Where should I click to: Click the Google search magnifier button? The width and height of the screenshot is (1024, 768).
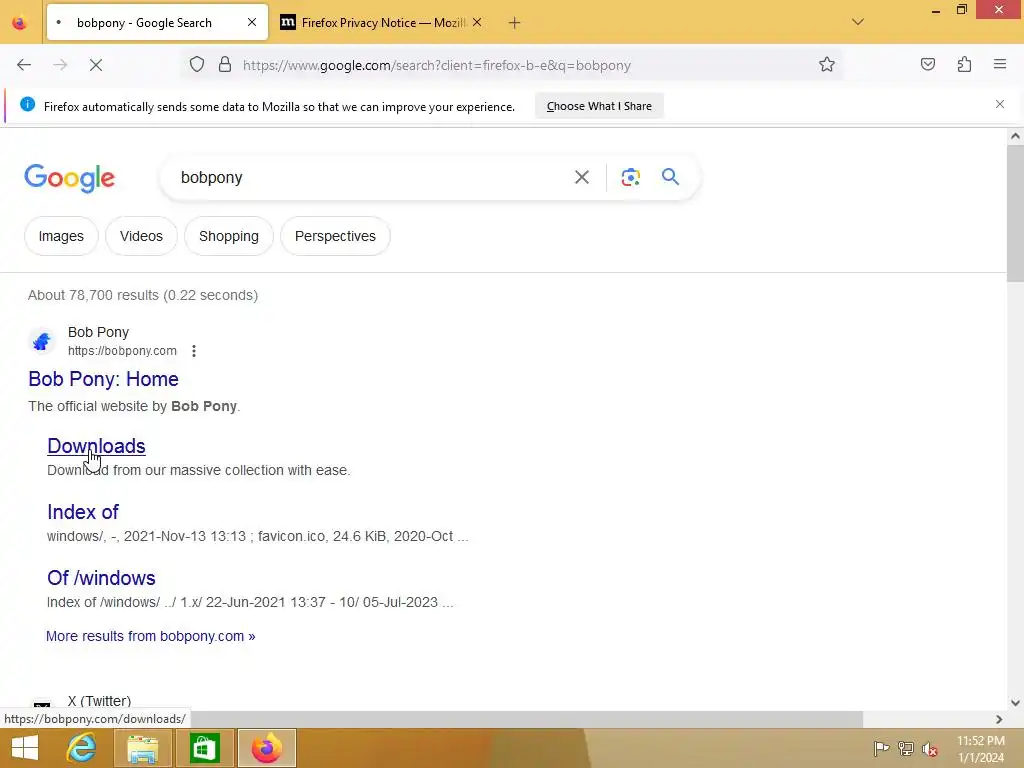point(670,176)
